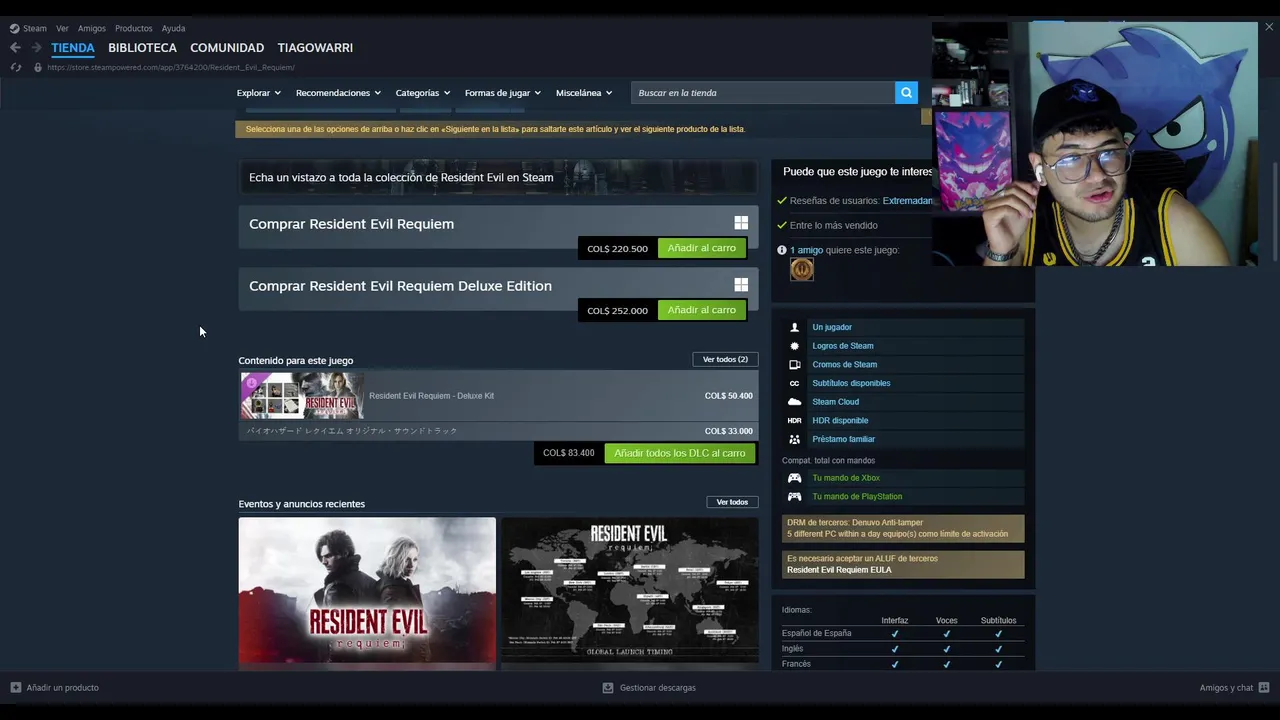Click Ver todos events button

point(732,502)
